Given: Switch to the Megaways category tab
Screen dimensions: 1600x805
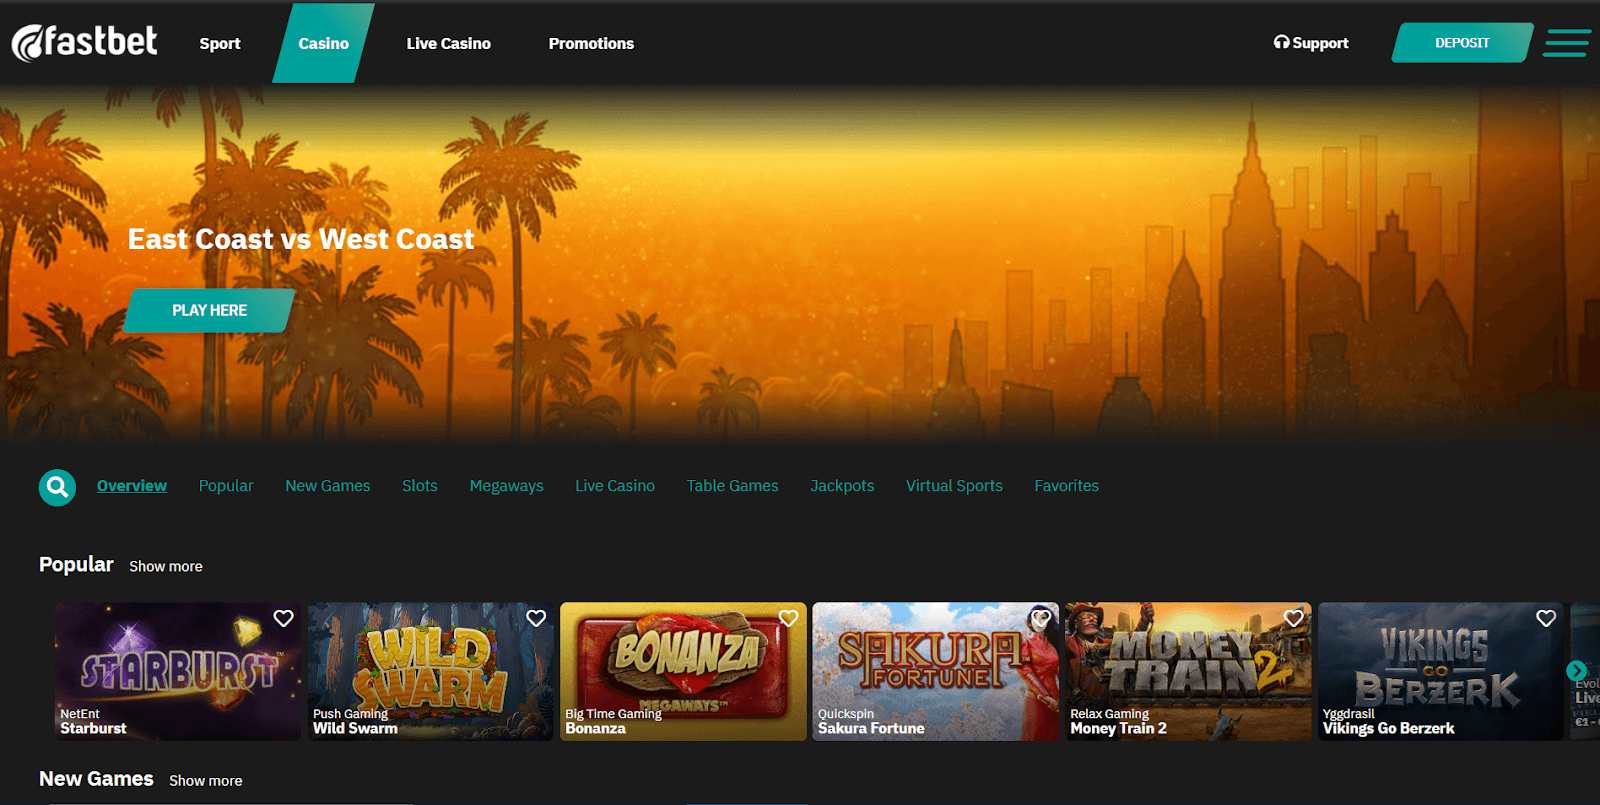Looking at the screenshot, I should point(506,486).
